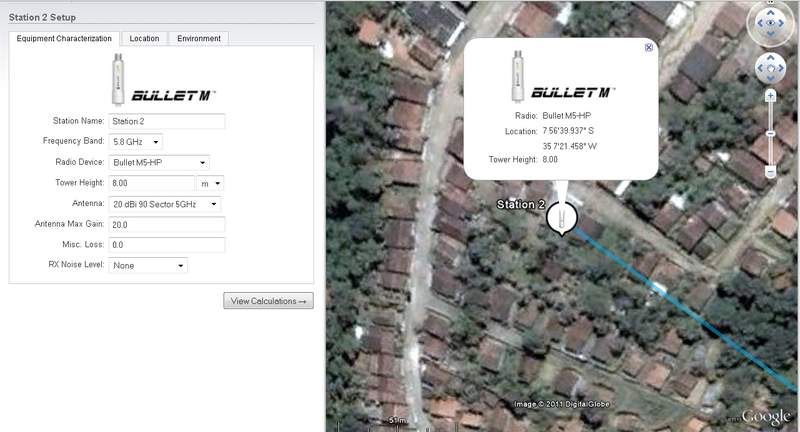Tilt map view down with look control
800x432 pixels.
[x=770, y=34]
